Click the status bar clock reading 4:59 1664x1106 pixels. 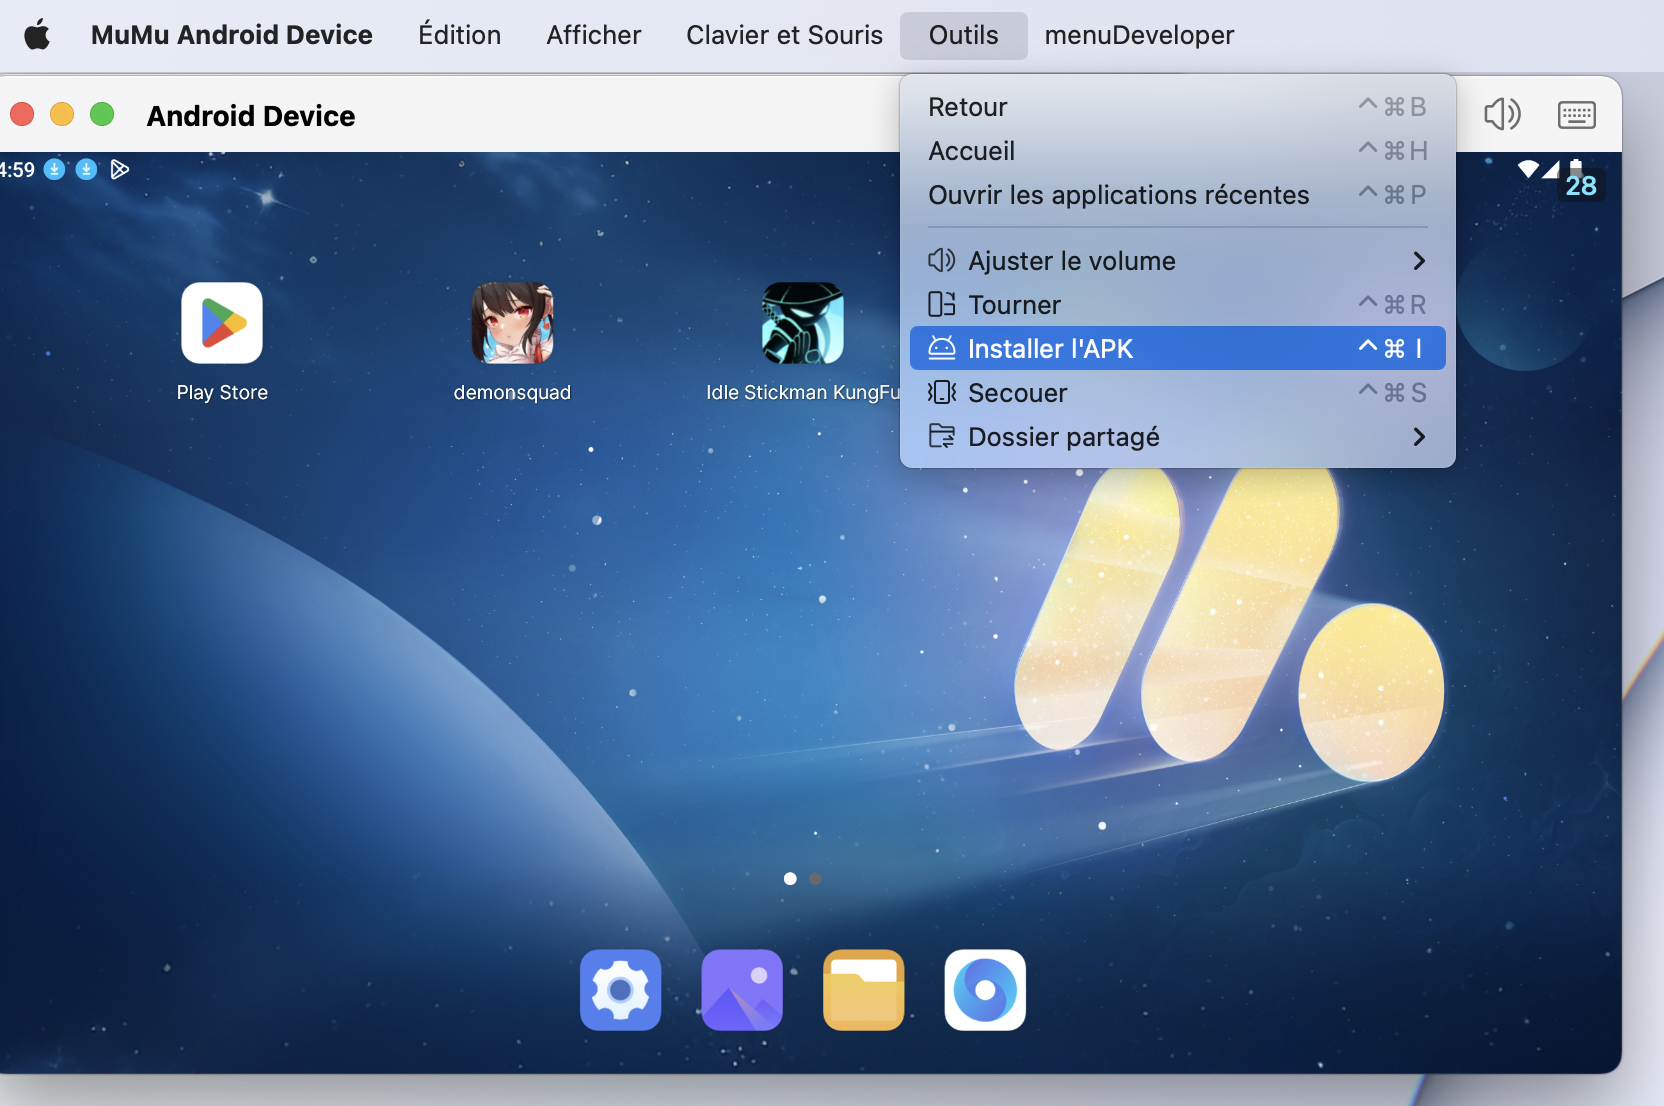pos(17,170)
